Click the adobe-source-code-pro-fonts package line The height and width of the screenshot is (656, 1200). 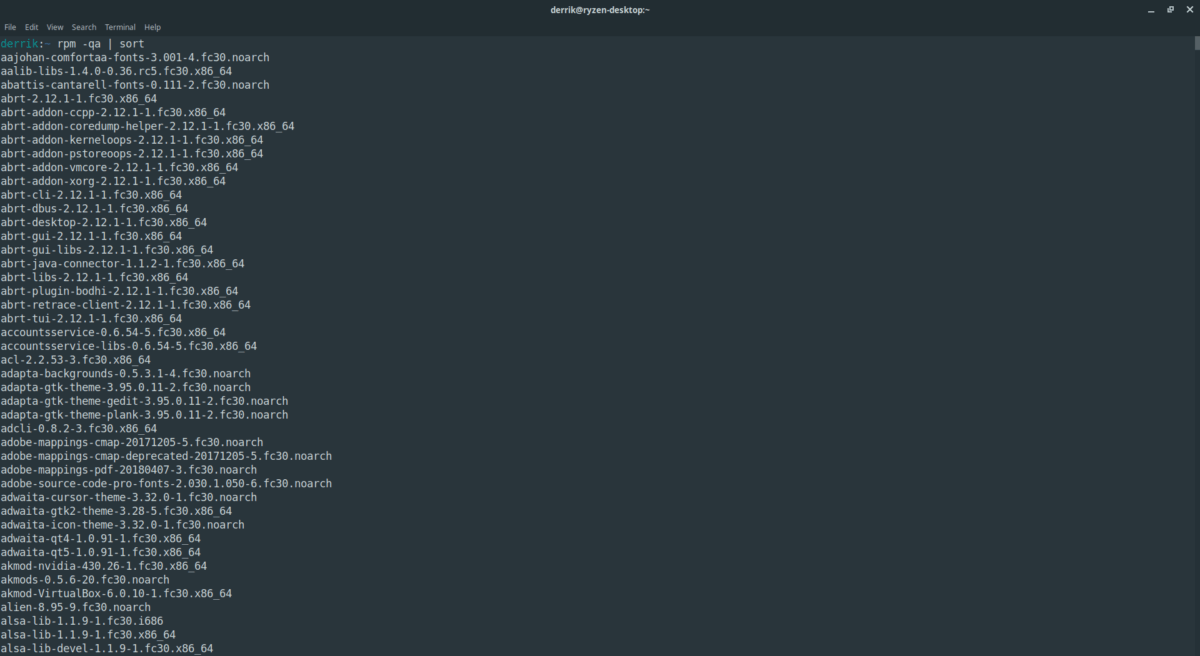point(166,483)
